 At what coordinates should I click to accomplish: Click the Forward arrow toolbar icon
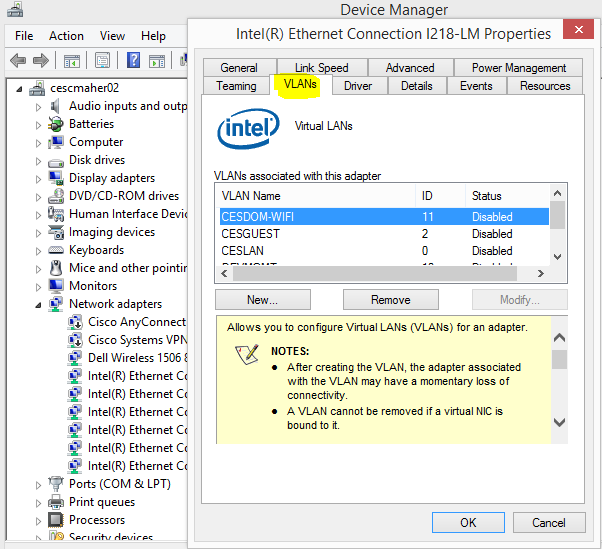[x=41, y=60]
